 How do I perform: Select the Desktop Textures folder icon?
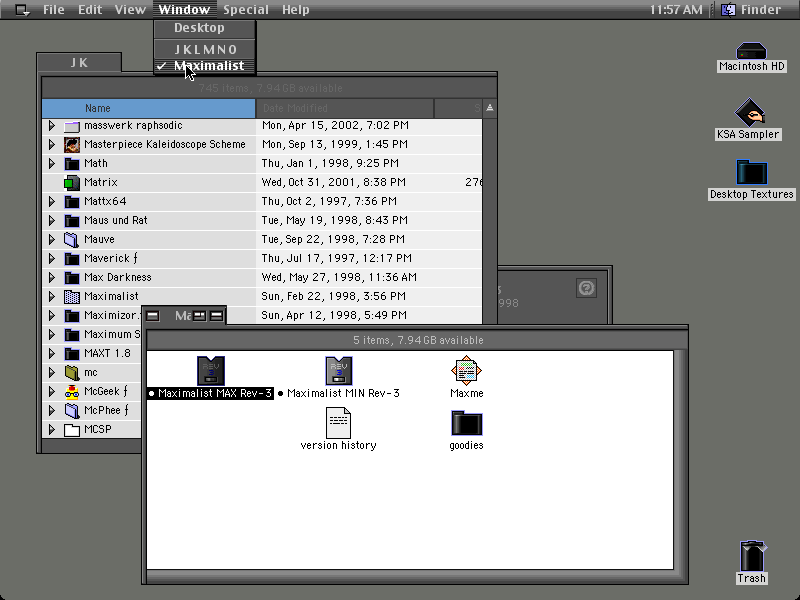pyautogui.click(x=752, y=172)
